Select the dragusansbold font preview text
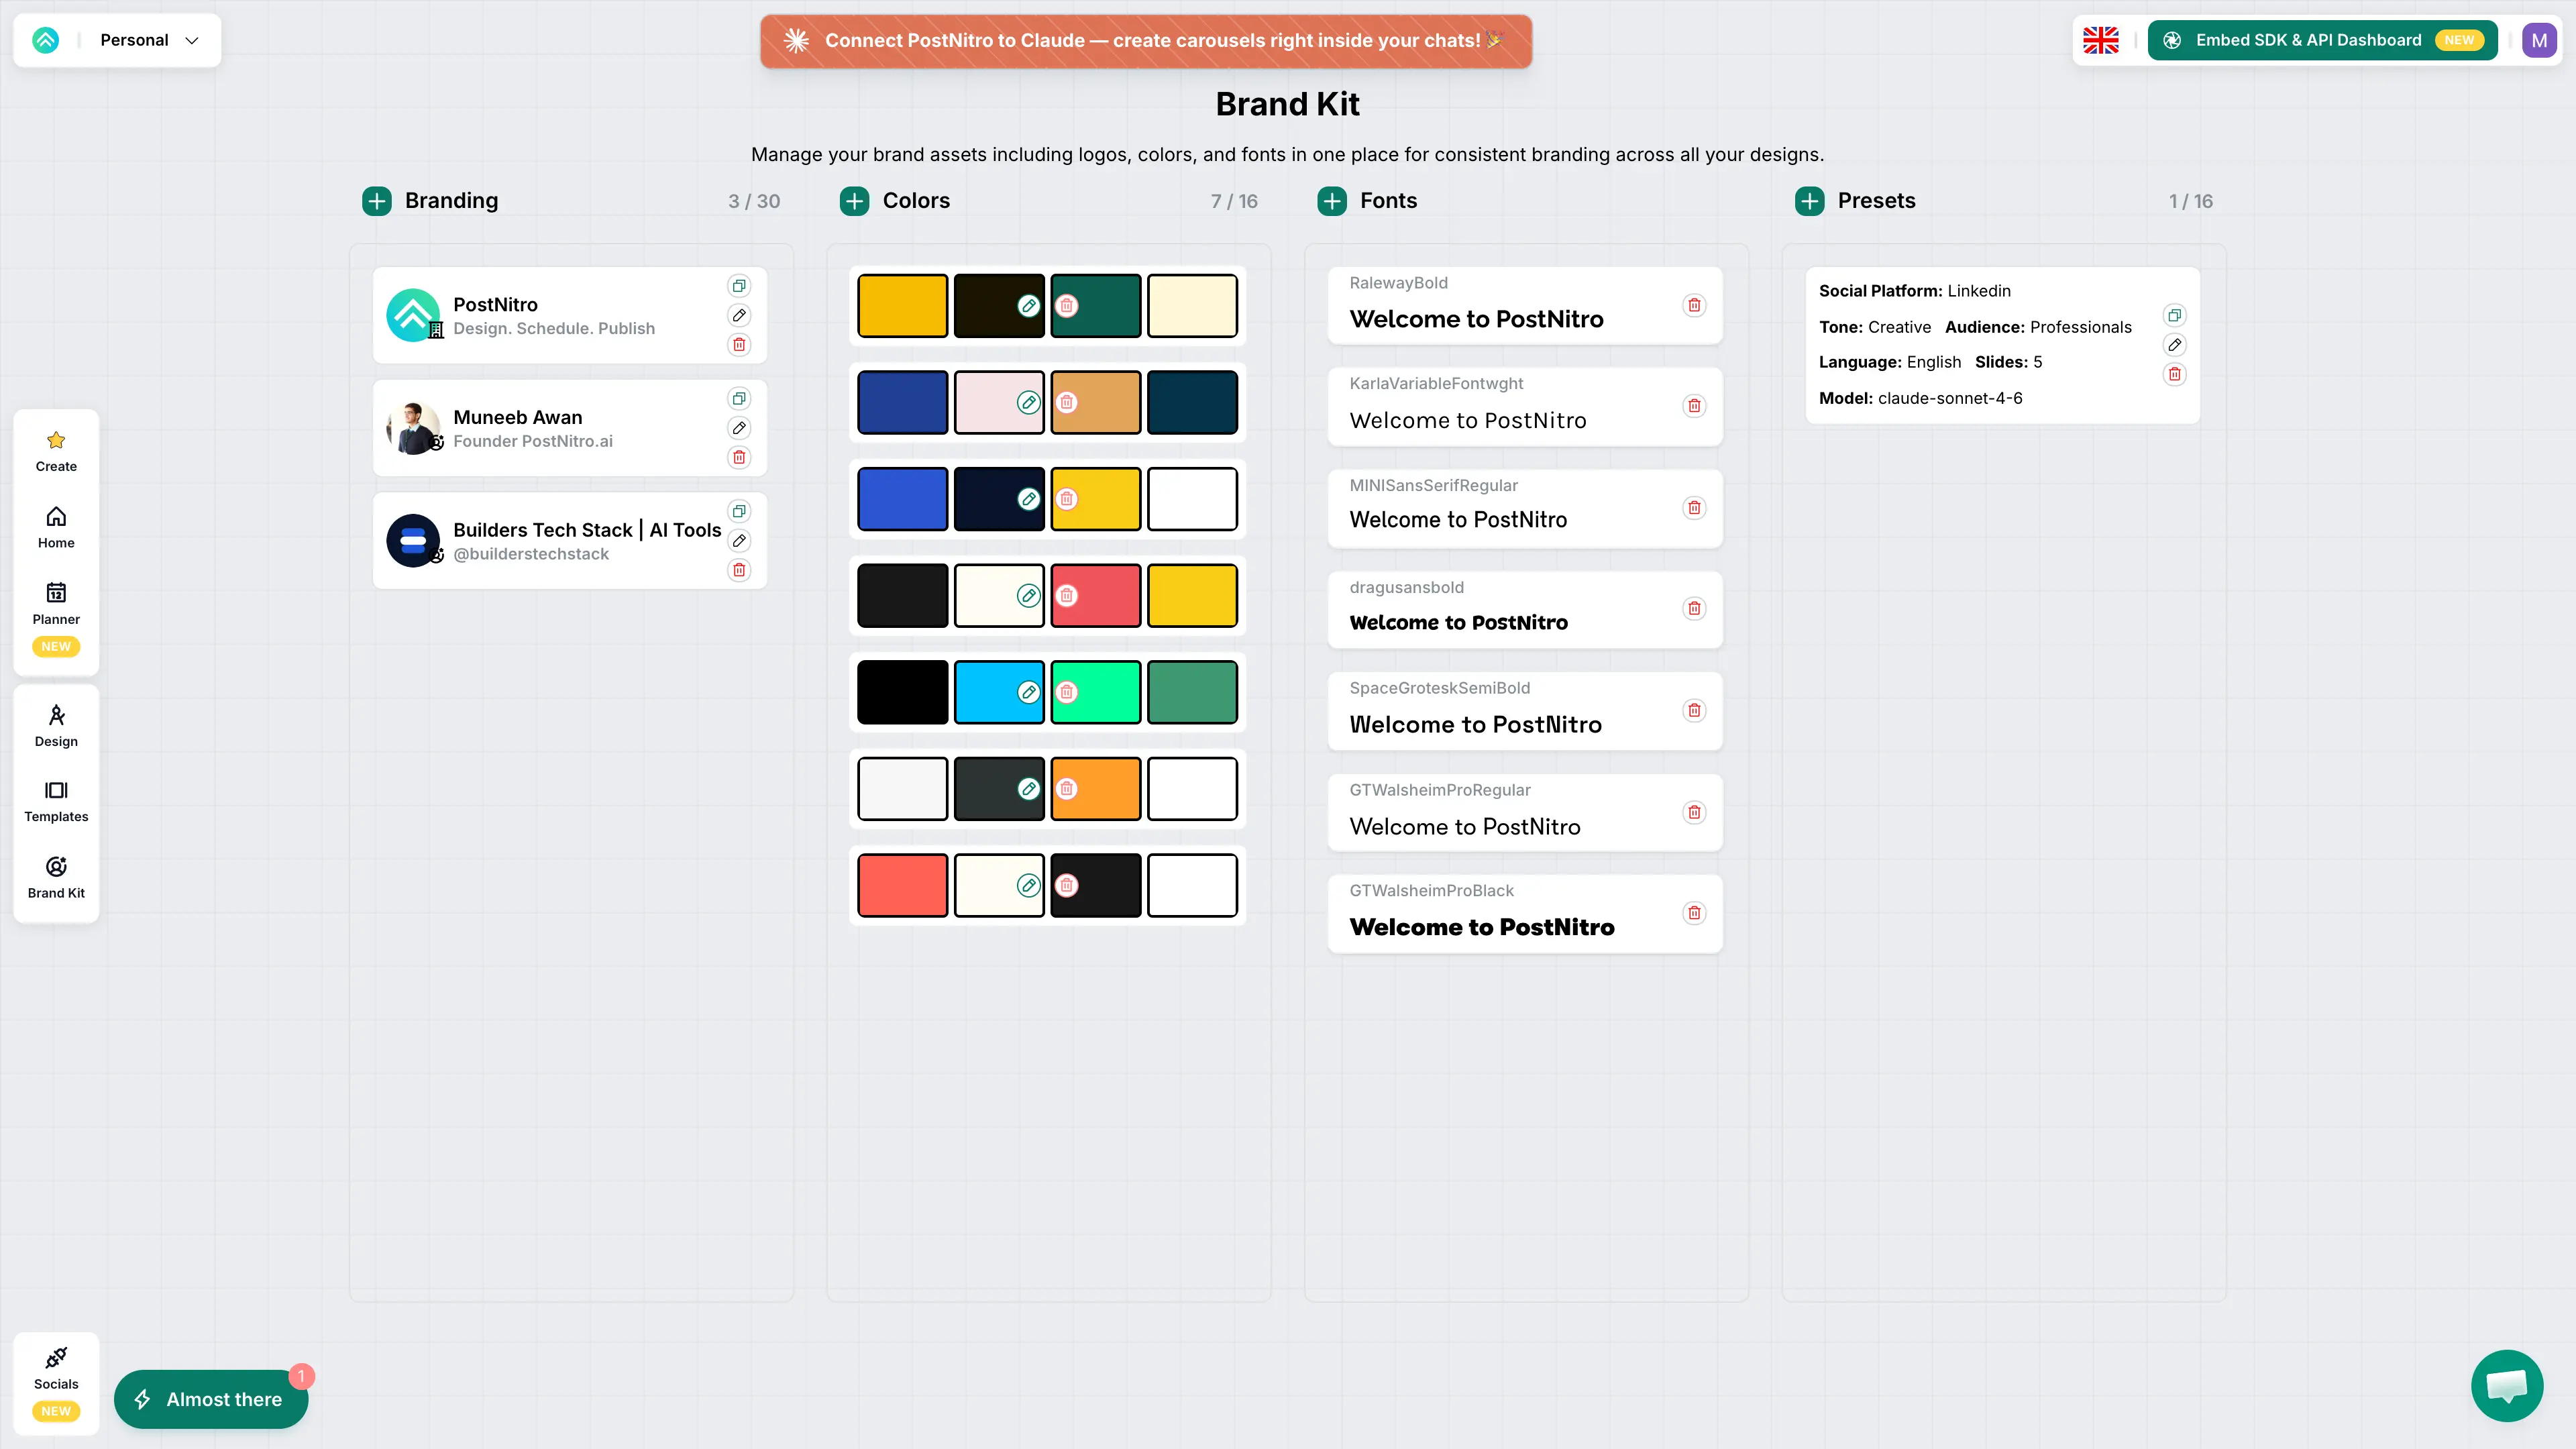 pos(1458,623)
